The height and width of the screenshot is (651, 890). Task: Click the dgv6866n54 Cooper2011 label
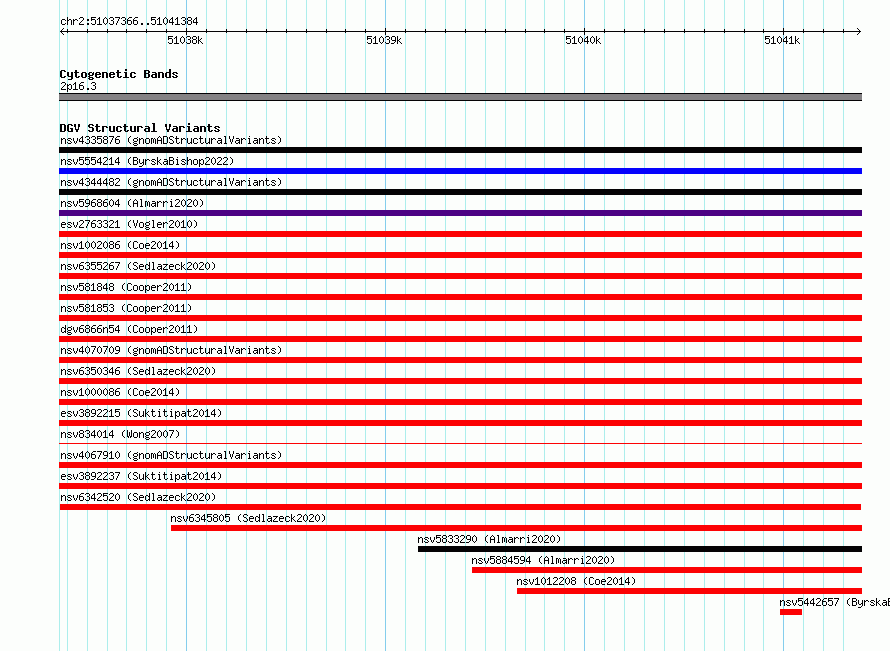129,329
